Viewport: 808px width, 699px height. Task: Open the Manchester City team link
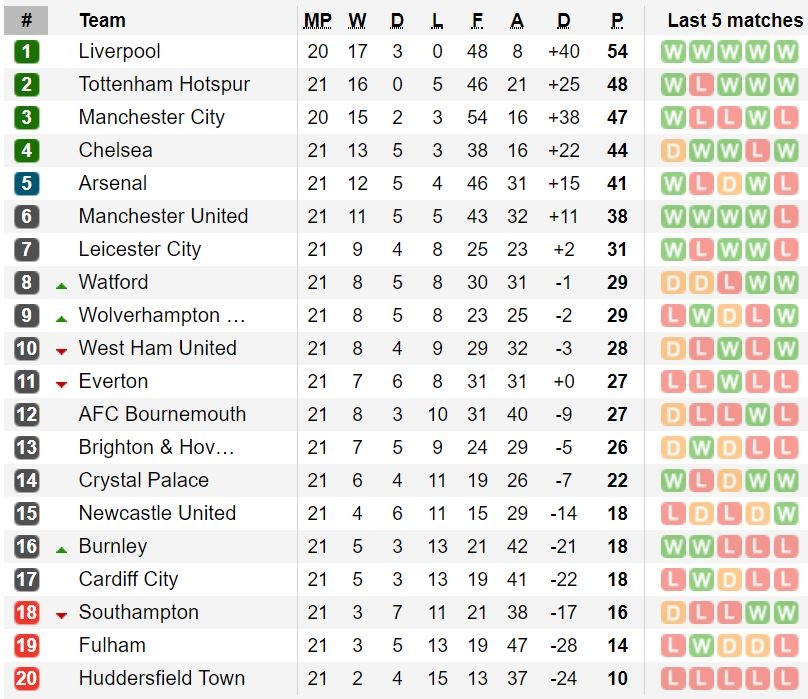[151, 118]
